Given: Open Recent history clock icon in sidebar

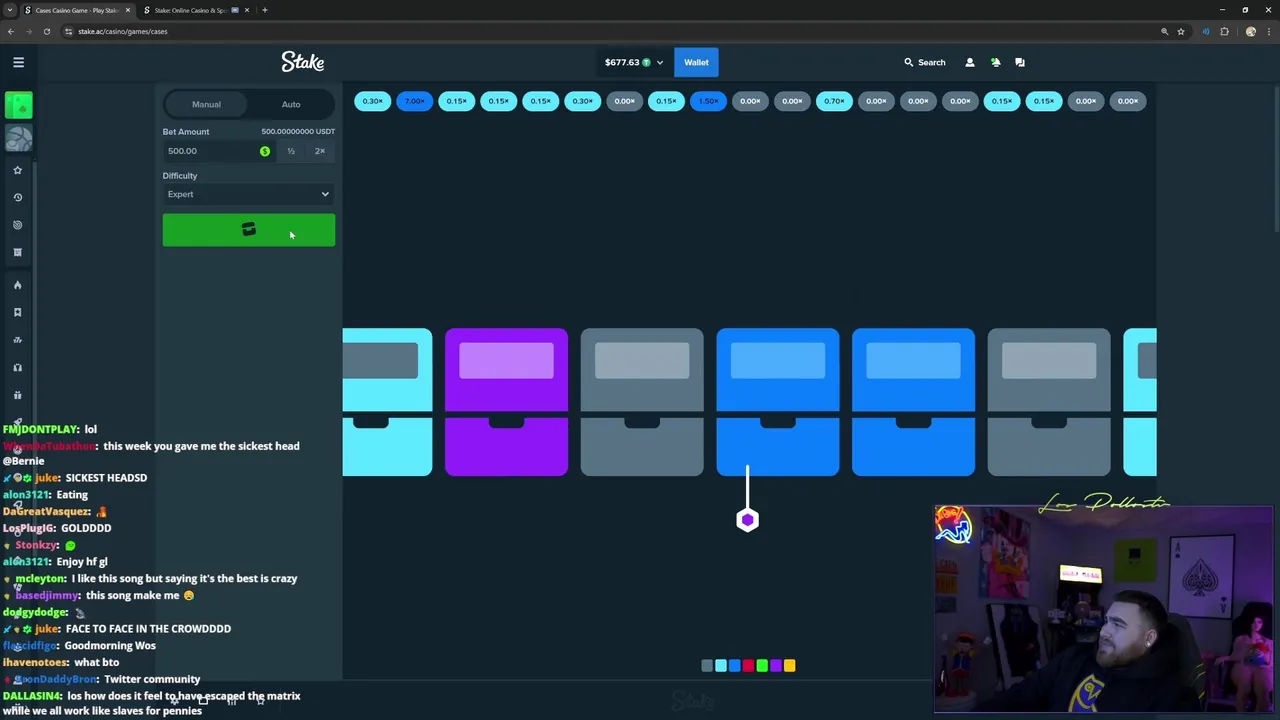Looking at the screenshot, I should pos(17,197).
